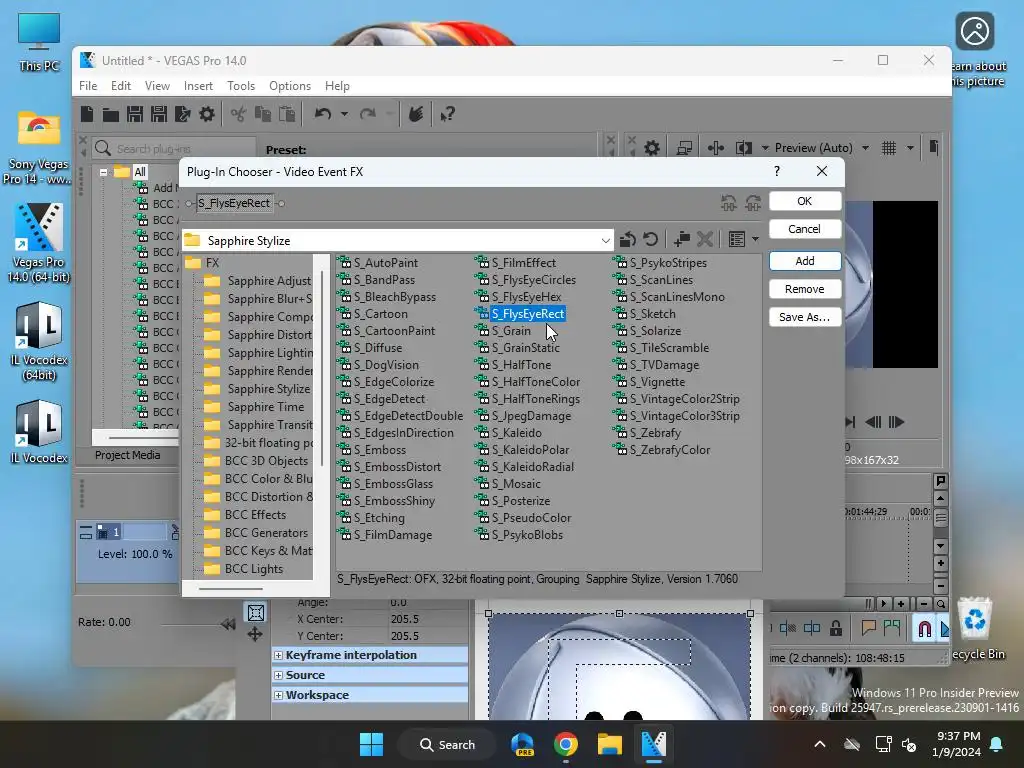Viewport: 1024px width, 768px height.
Task: Click split screen view icon in preview
Action: click(x=744, y=148)
